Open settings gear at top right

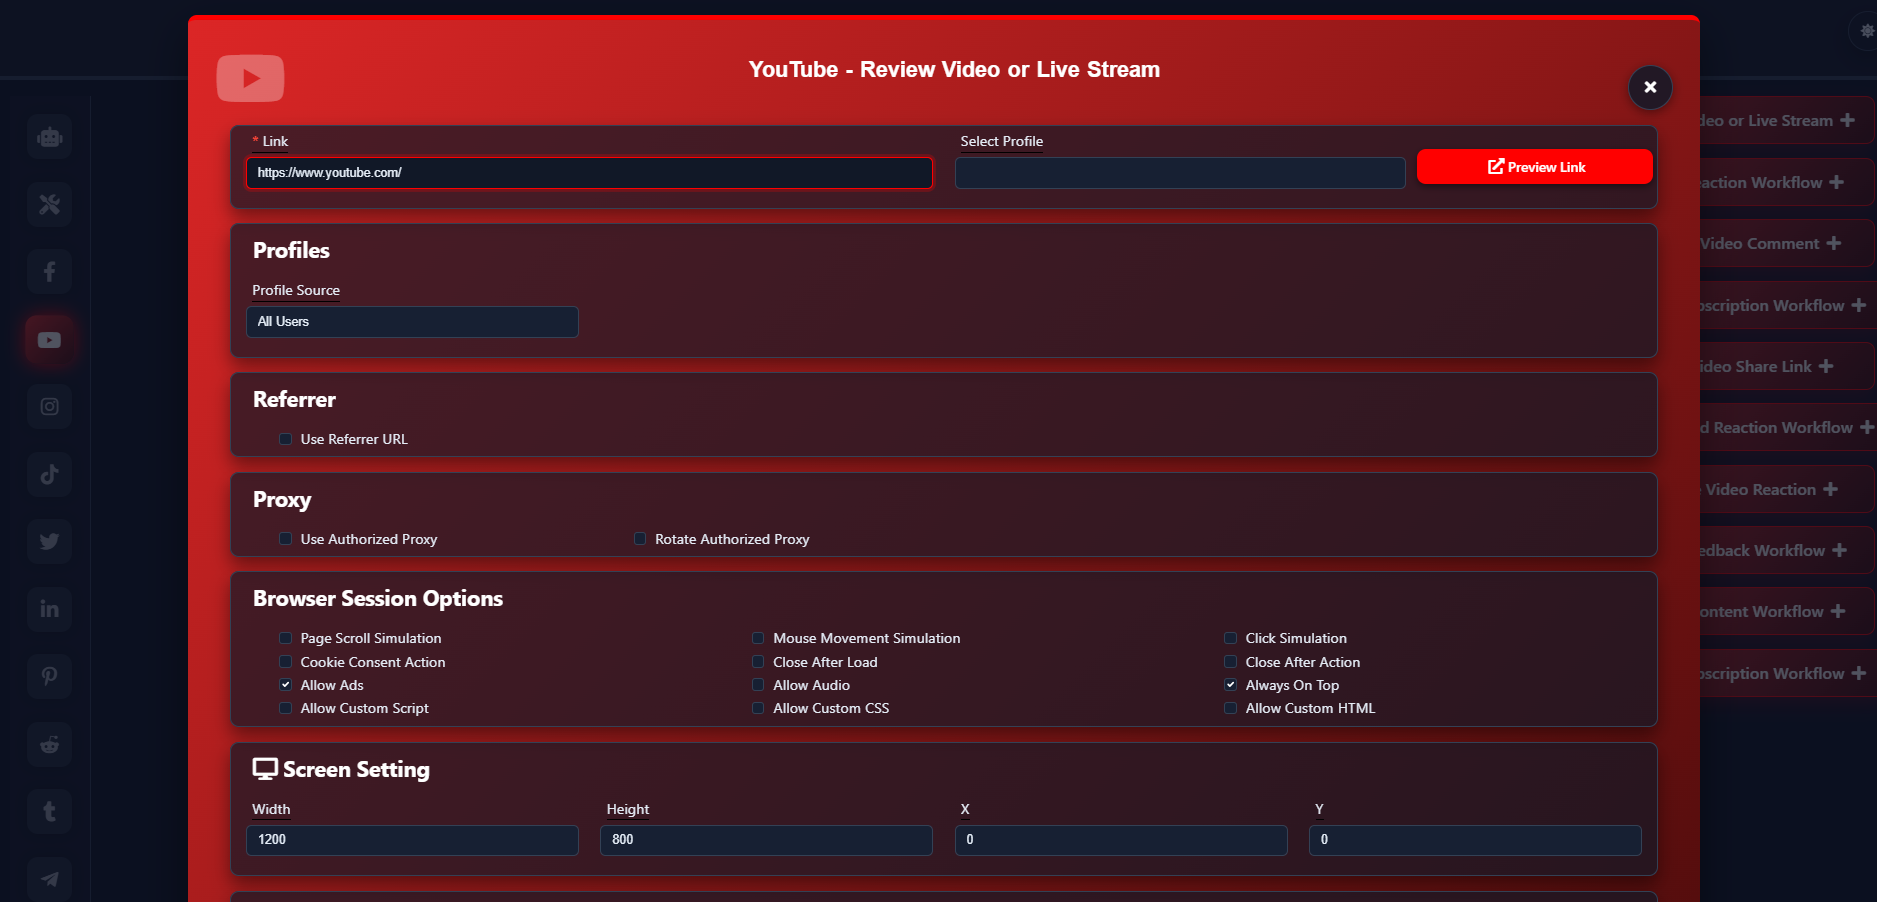click(x=1866, y=31)
